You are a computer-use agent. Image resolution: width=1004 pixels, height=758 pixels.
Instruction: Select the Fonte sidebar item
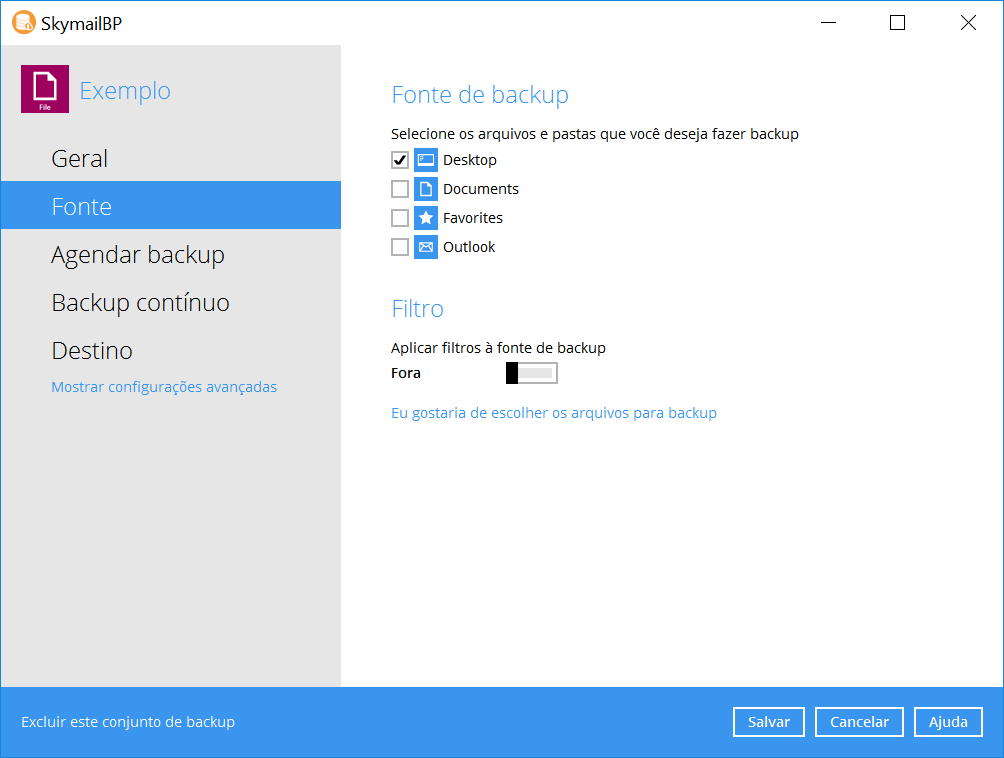tap(82, 207)
